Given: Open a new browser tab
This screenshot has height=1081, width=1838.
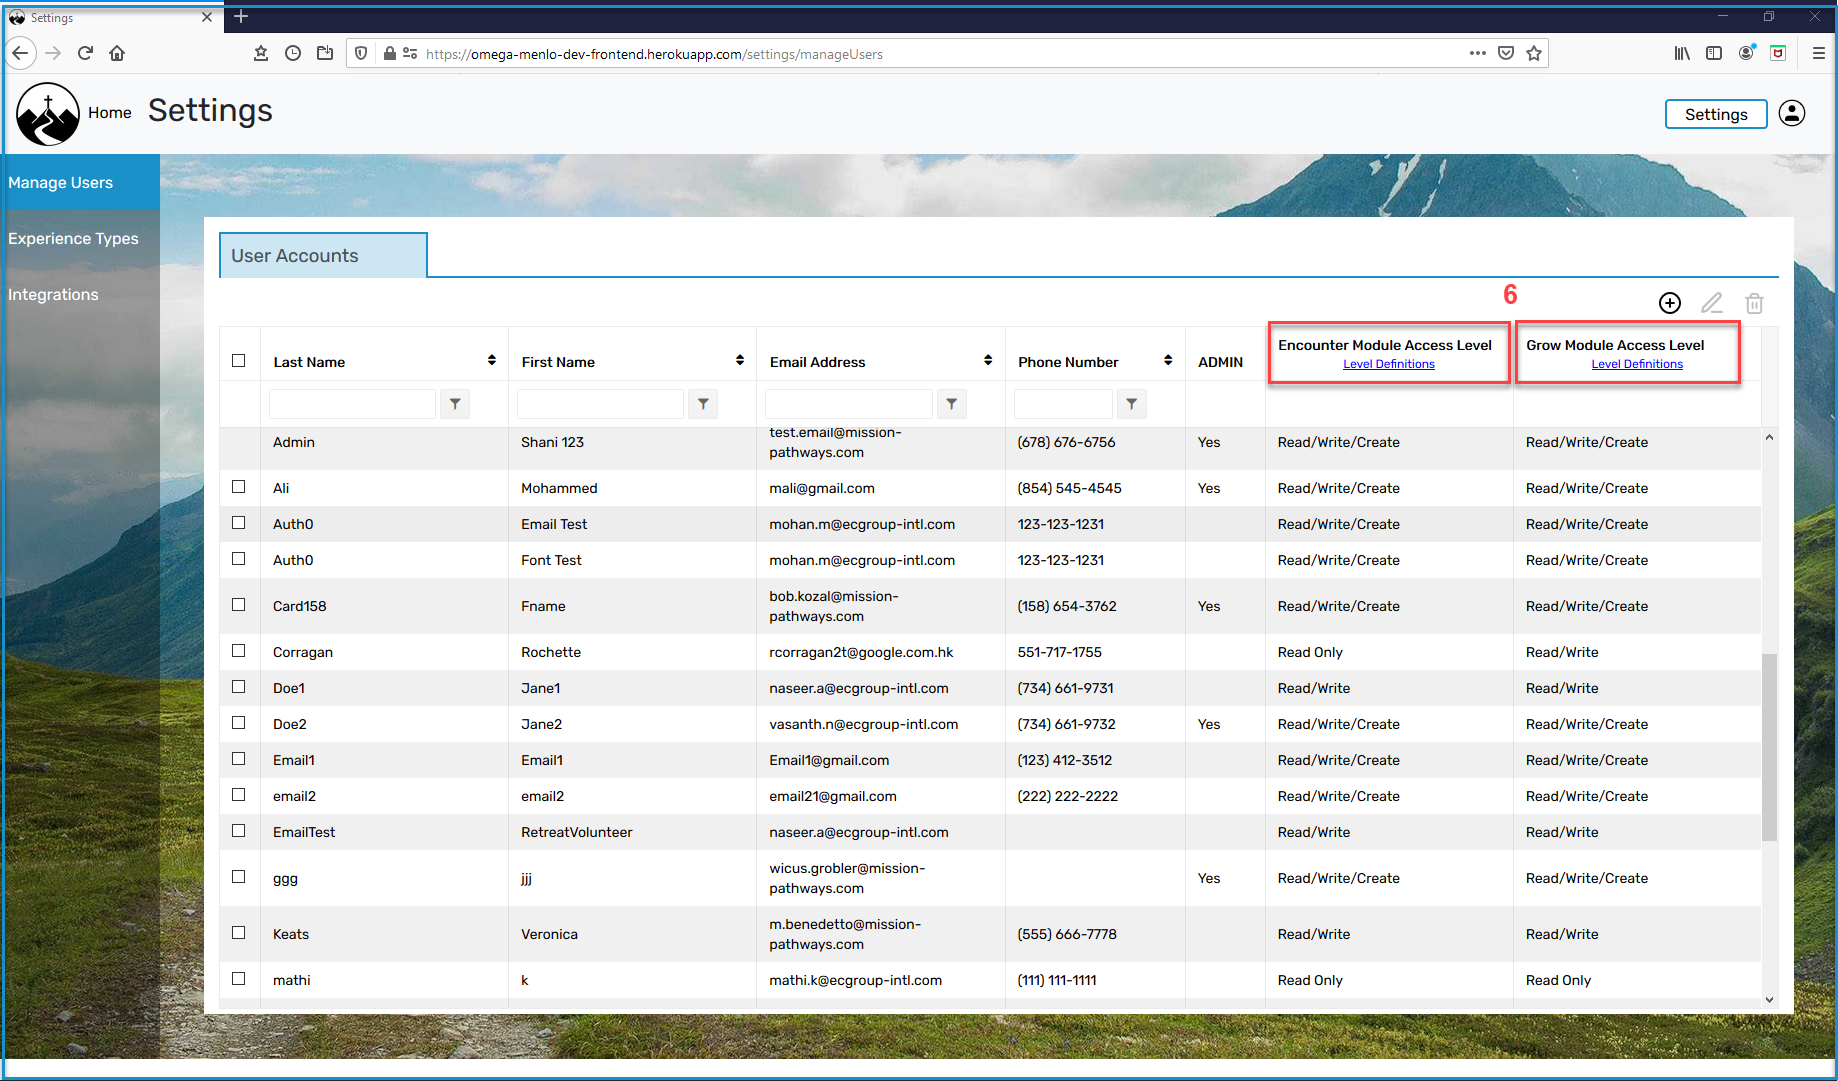Looking at the screenshot, I should click(241, 17).
